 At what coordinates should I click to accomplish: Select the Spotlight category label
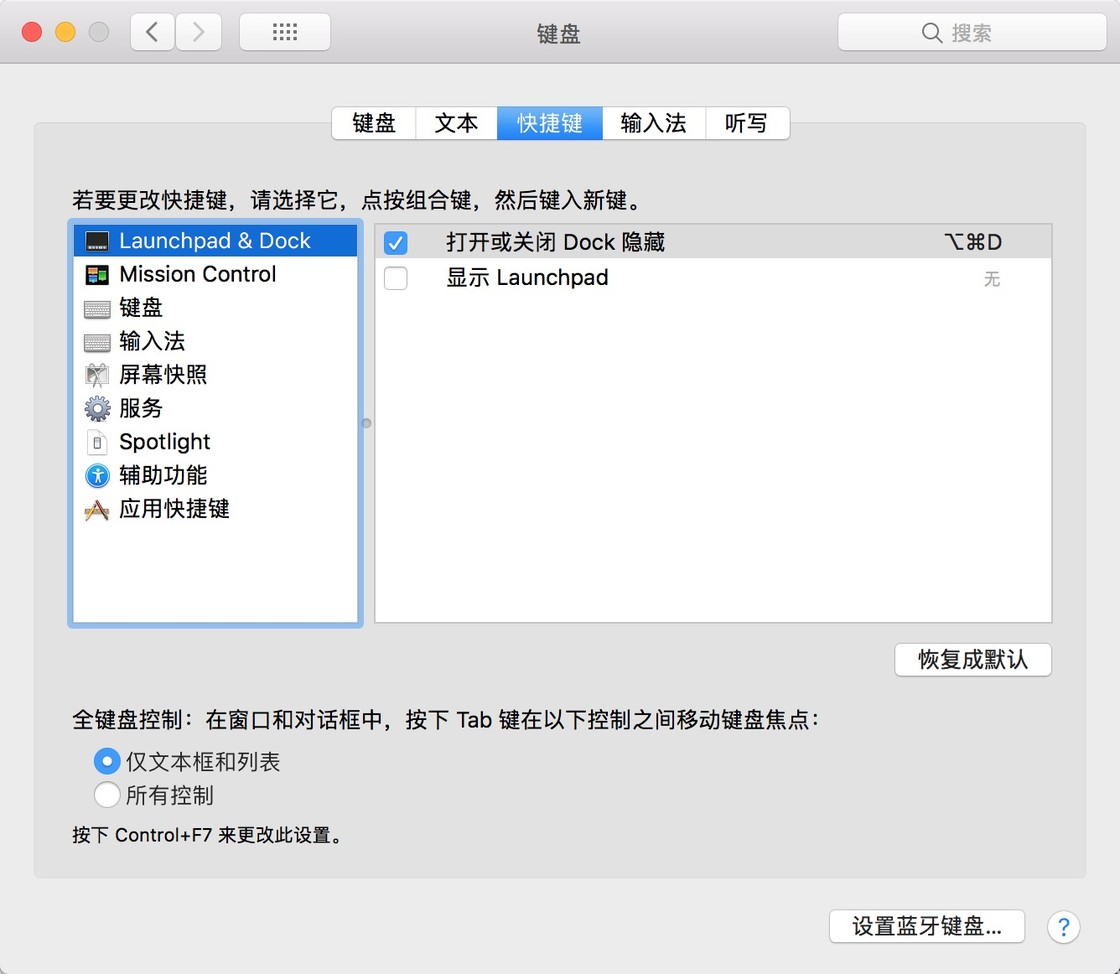coord(165,442)
